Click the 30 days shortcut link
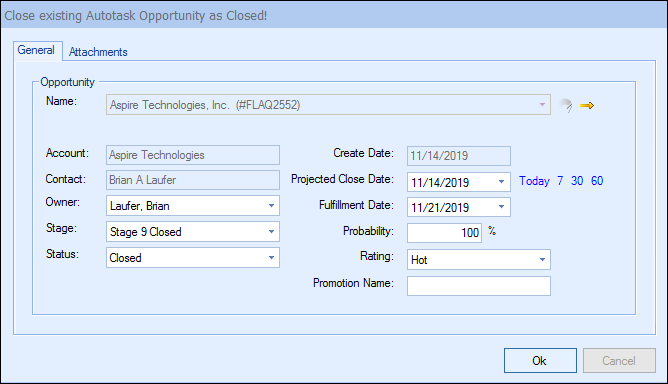The width and height of the screenshot is (668, 384). (x=577, y=181)
